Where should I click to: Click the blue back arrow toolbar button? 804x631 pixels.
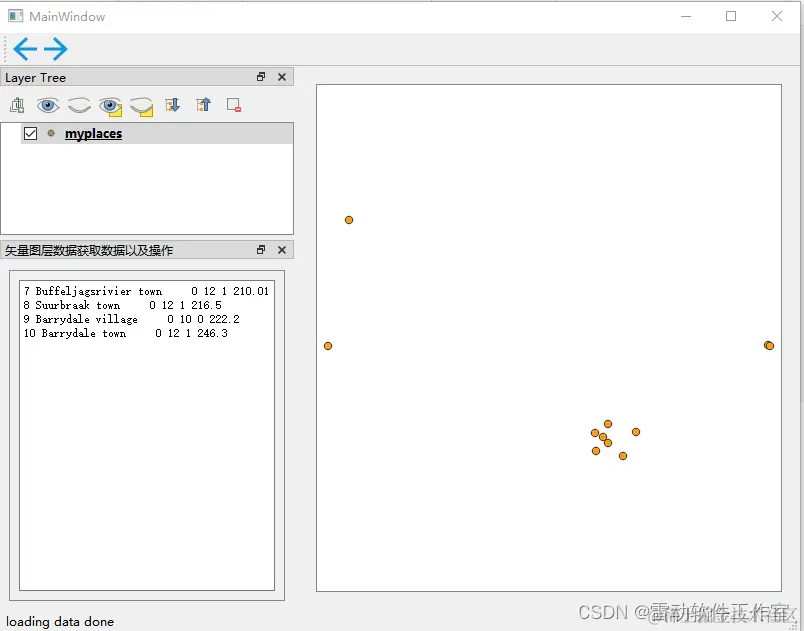pos(25,49)
